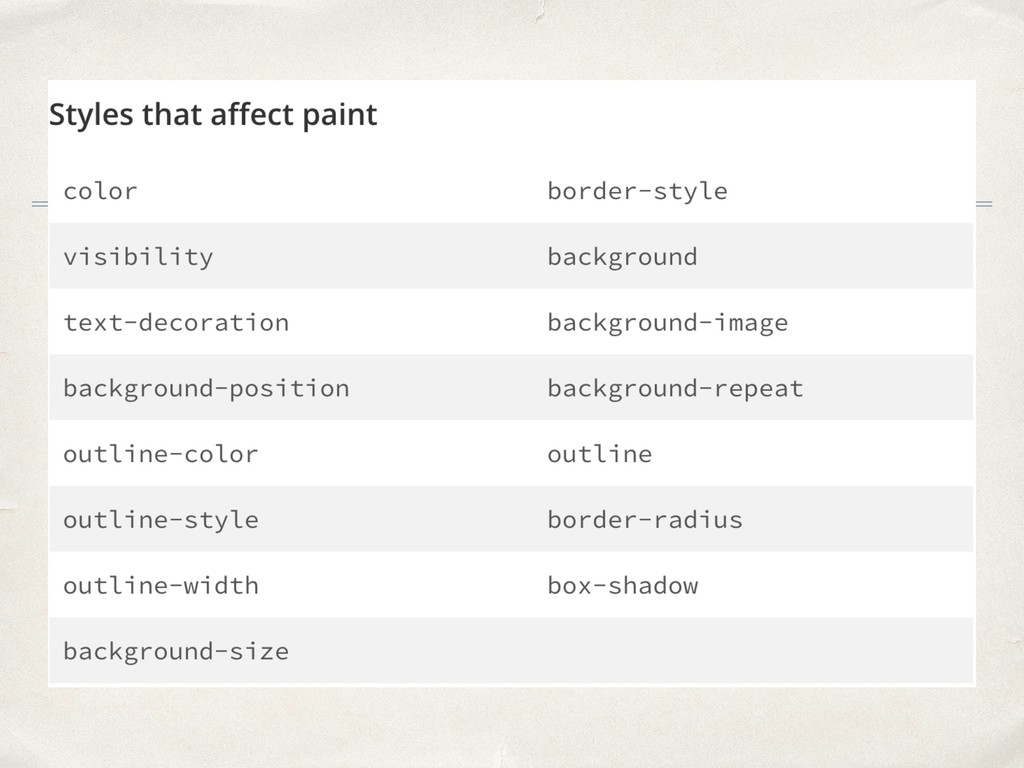Screen dimensions: 1024x768
Task: Click the decorative line left of table
Action: [40, 204]
